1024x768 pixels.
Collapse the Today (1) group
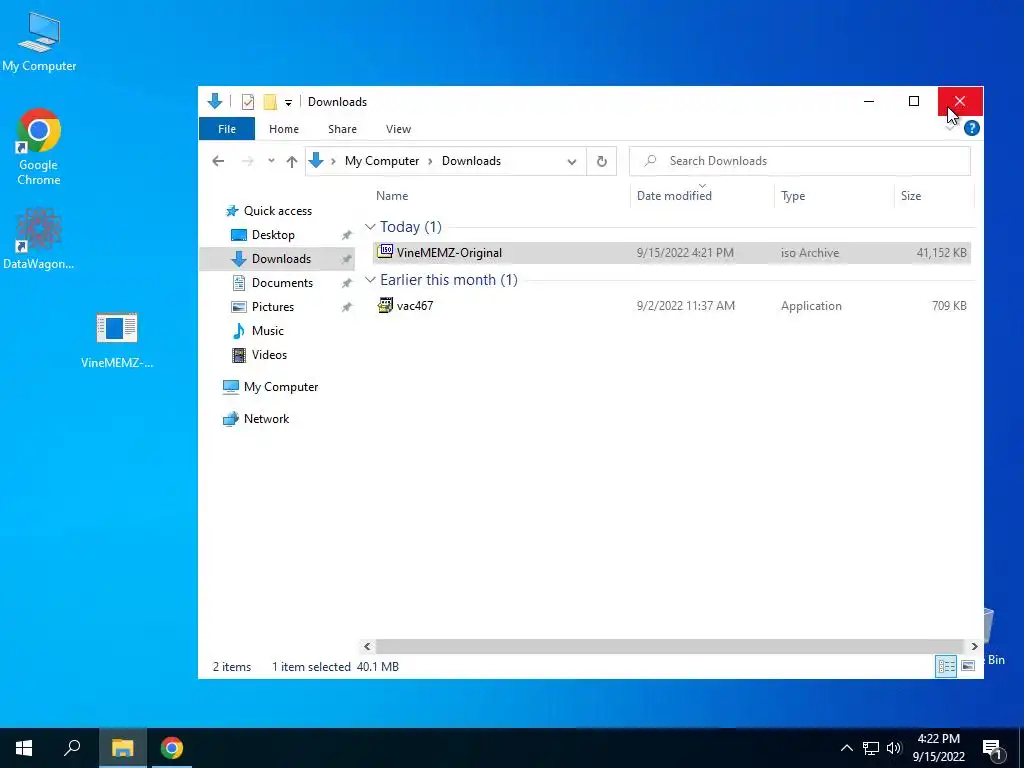coord(370,227)
